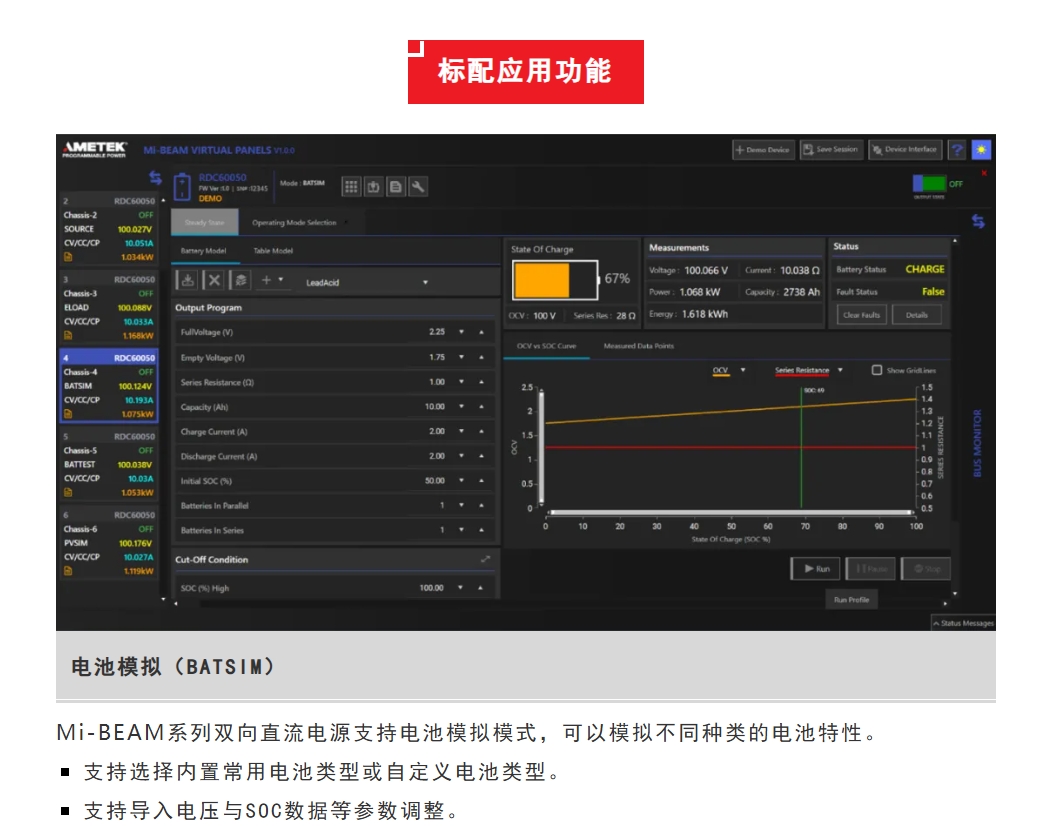This screenshot has height=826, width=1041.
Task: Click the green SOC 69 marker line on the chart
Action: (x=801, y=449)
